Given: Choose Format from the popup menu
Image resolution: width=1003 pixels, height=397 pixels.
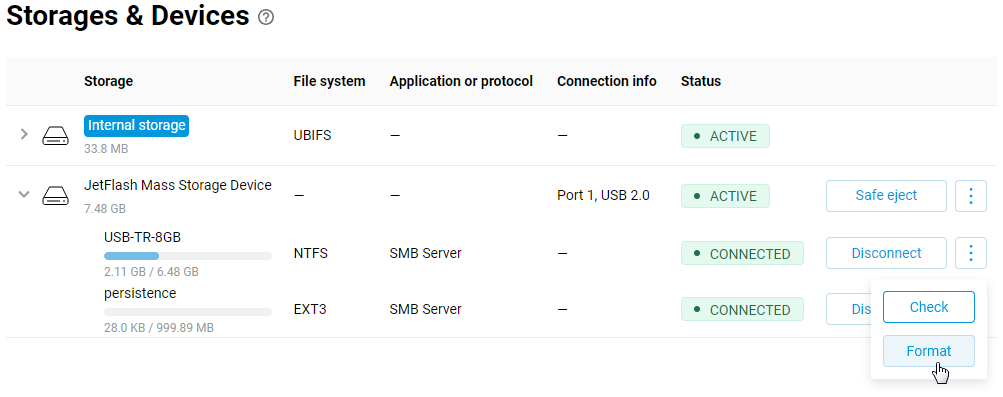Looking at the screenshot, I should pyautogui.click(x=929, y=351).
